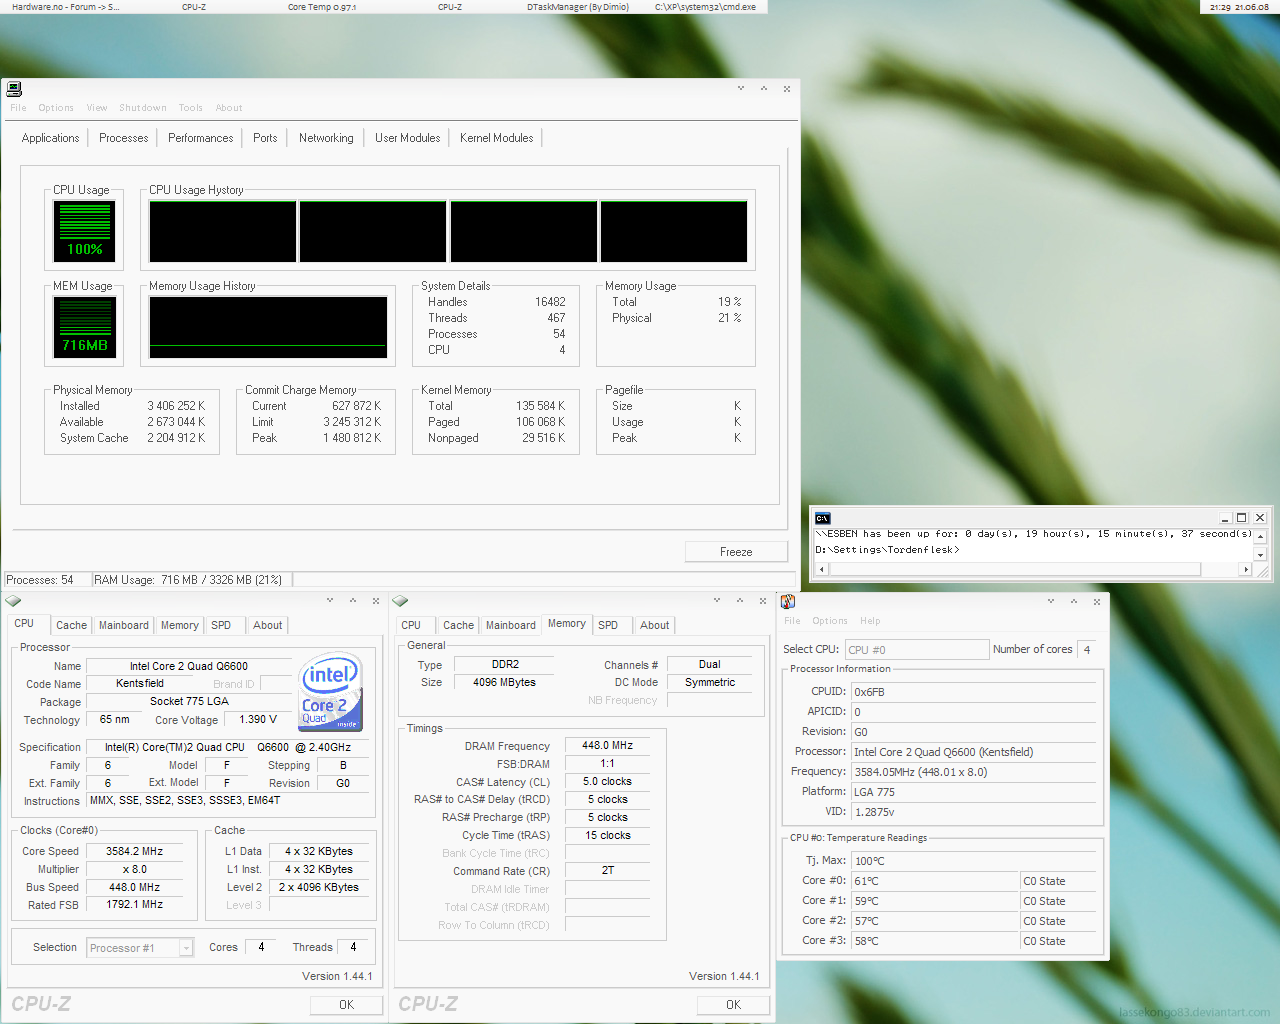Viewport: 1280px width, 1024px height.
Task: Open the File menu in DTaskManager
Action: coord(18,108)
